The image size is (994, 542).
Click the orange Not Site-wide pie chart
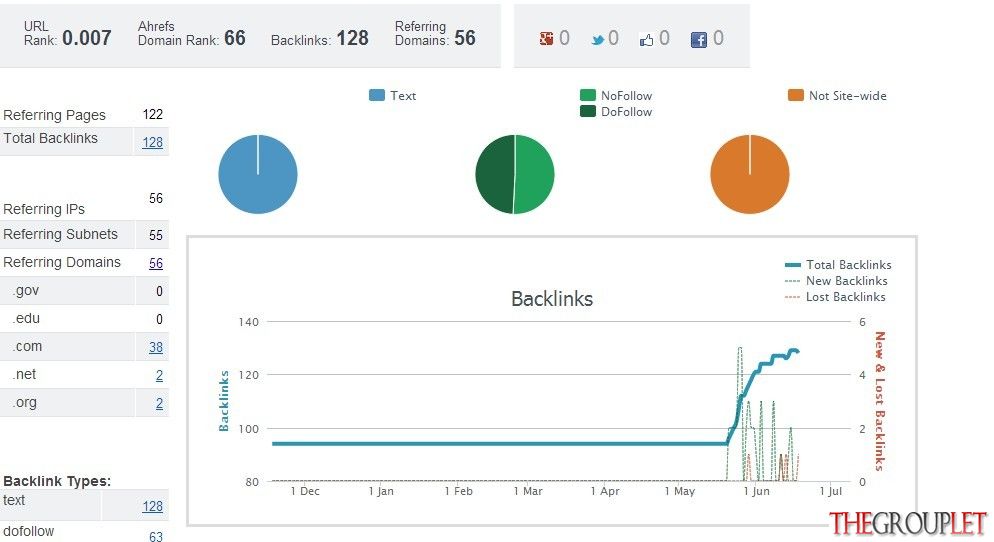coord(750,174)
